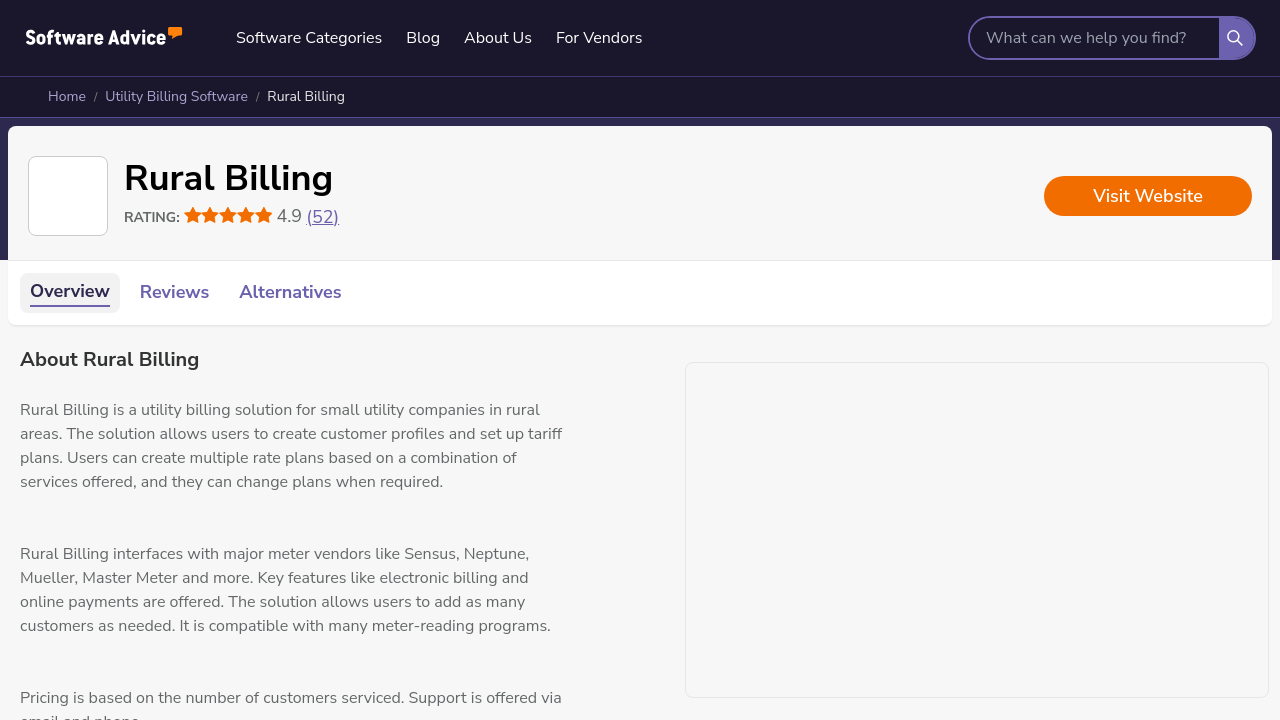Click the Rural Billing page title
Screen dimensions: 1280x720
[x=228, y=179]
